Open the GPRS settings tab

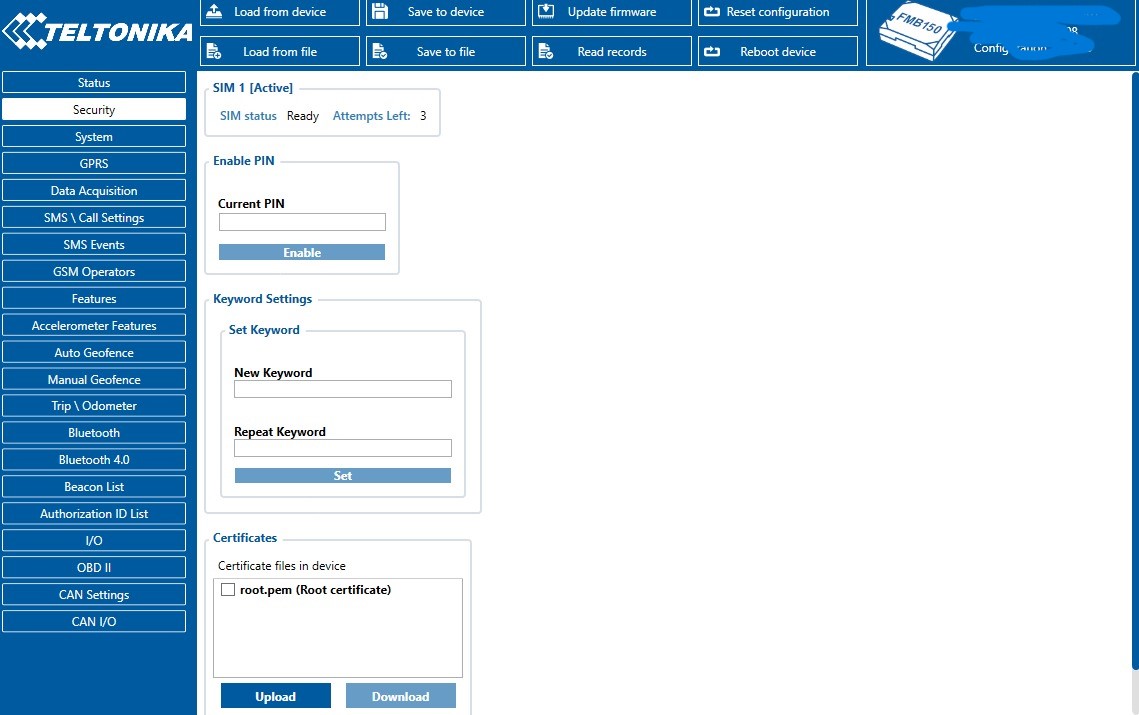pyautogui.click(x=94, y=164)
